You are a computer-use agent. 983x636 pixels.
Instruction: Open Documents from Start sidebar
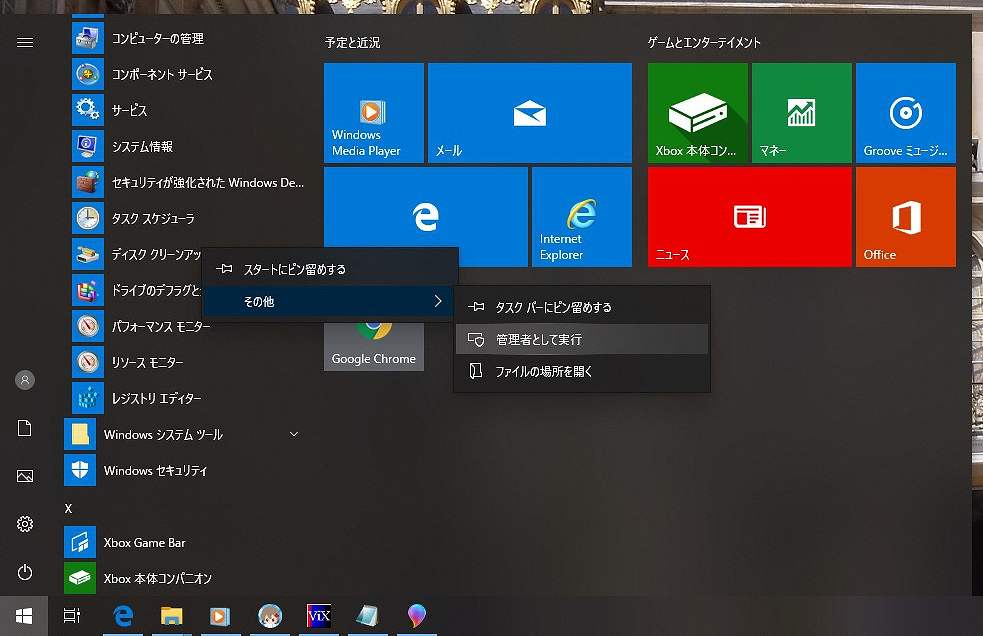tap(25, 428)
